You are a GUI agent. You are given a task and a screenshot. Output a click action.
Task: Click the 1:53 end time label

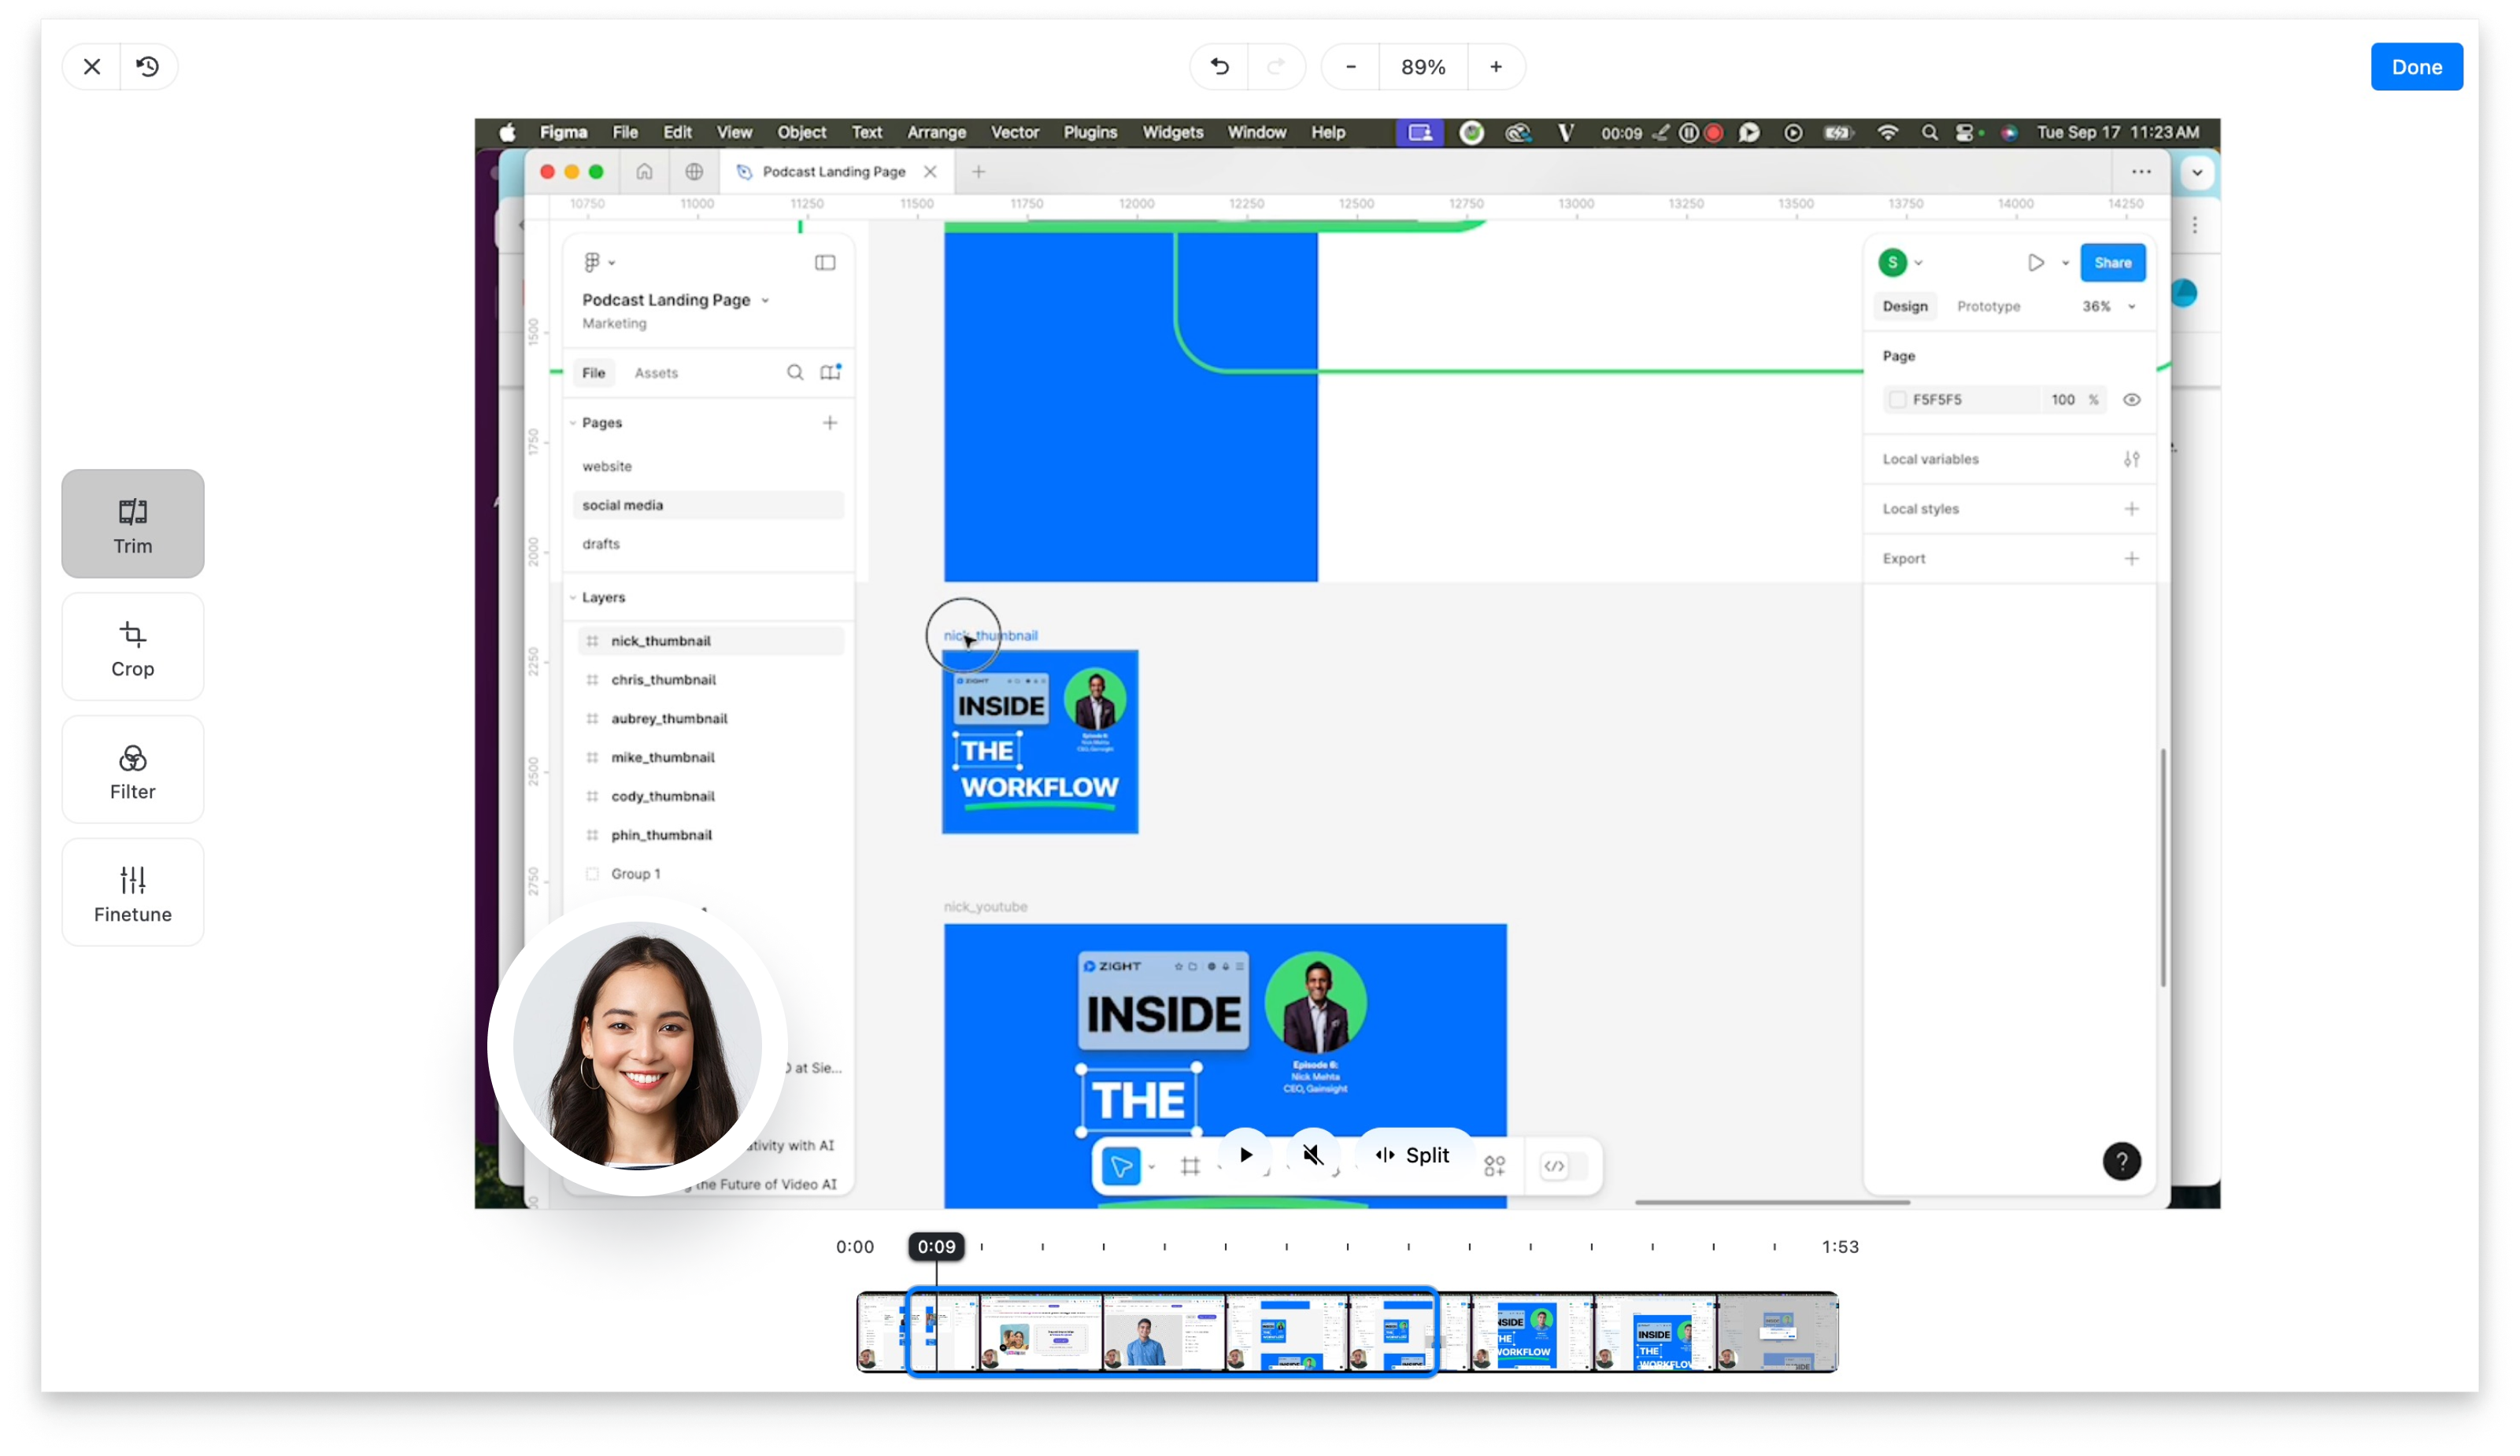pos(1839,1246)
